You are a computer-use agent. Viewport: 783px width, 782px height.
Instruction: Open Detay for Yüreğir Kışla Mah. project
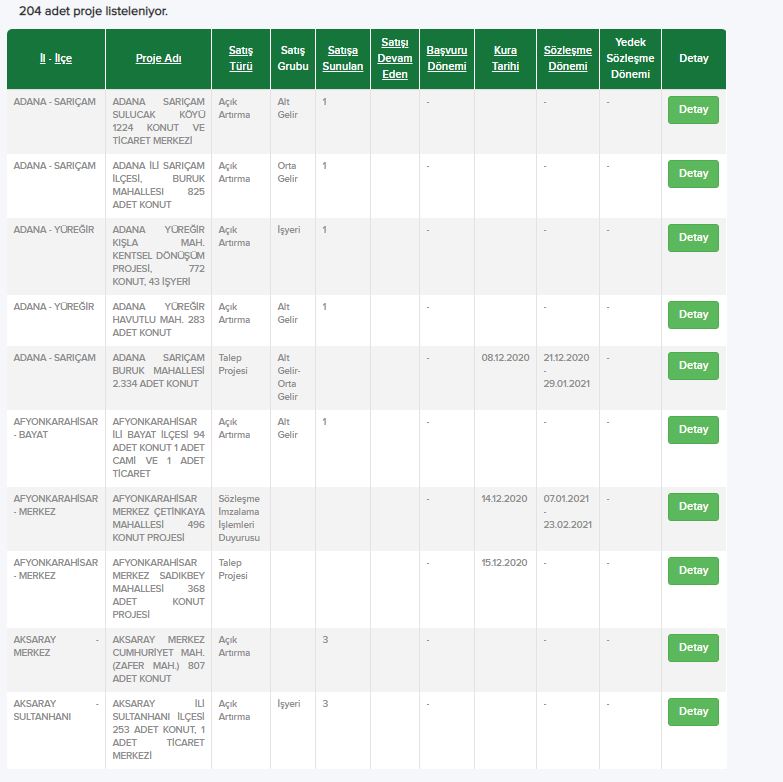tap(693, 238)
